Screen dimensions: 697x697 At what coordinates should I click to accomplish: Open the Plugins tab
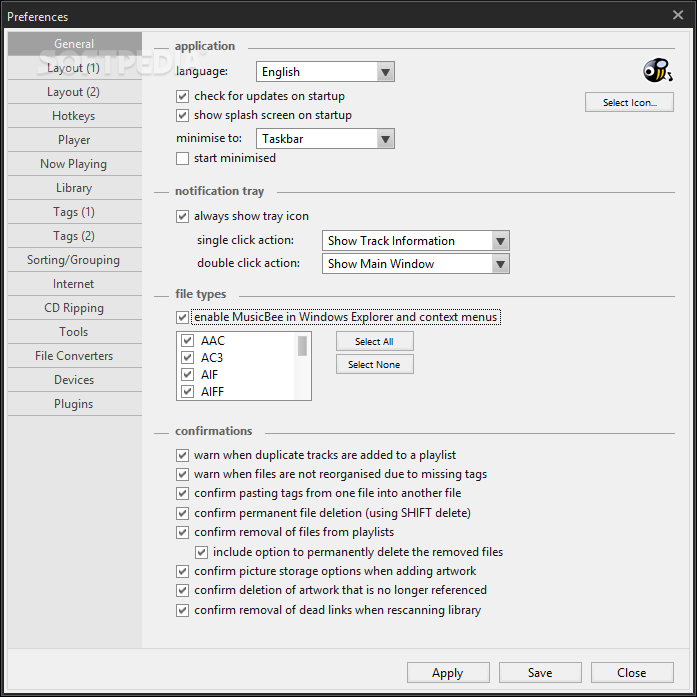75,404
